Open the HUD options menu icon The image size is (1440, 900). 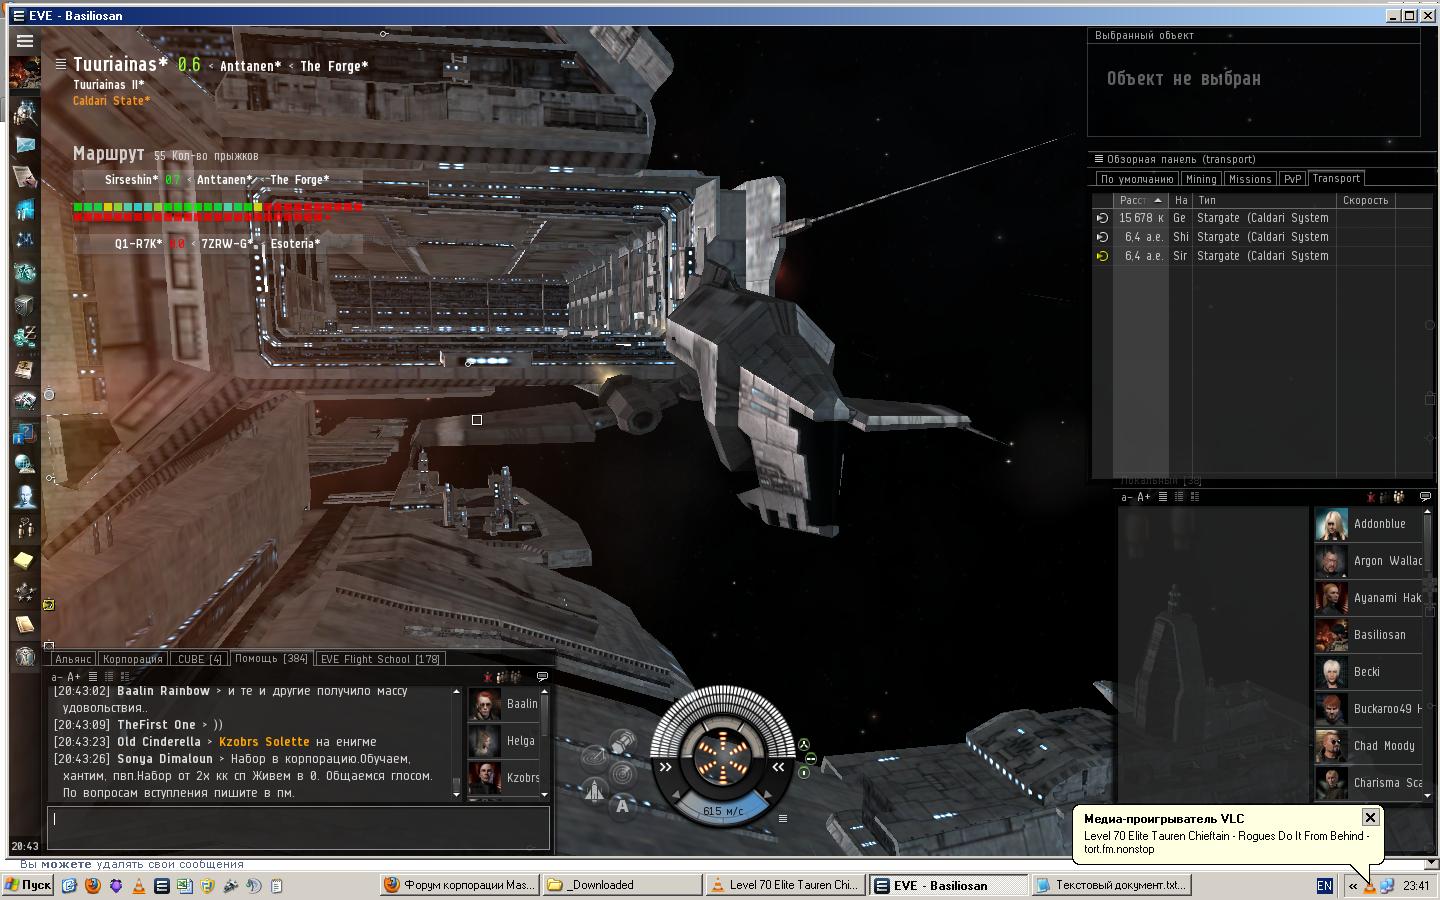tap(783, 818)
